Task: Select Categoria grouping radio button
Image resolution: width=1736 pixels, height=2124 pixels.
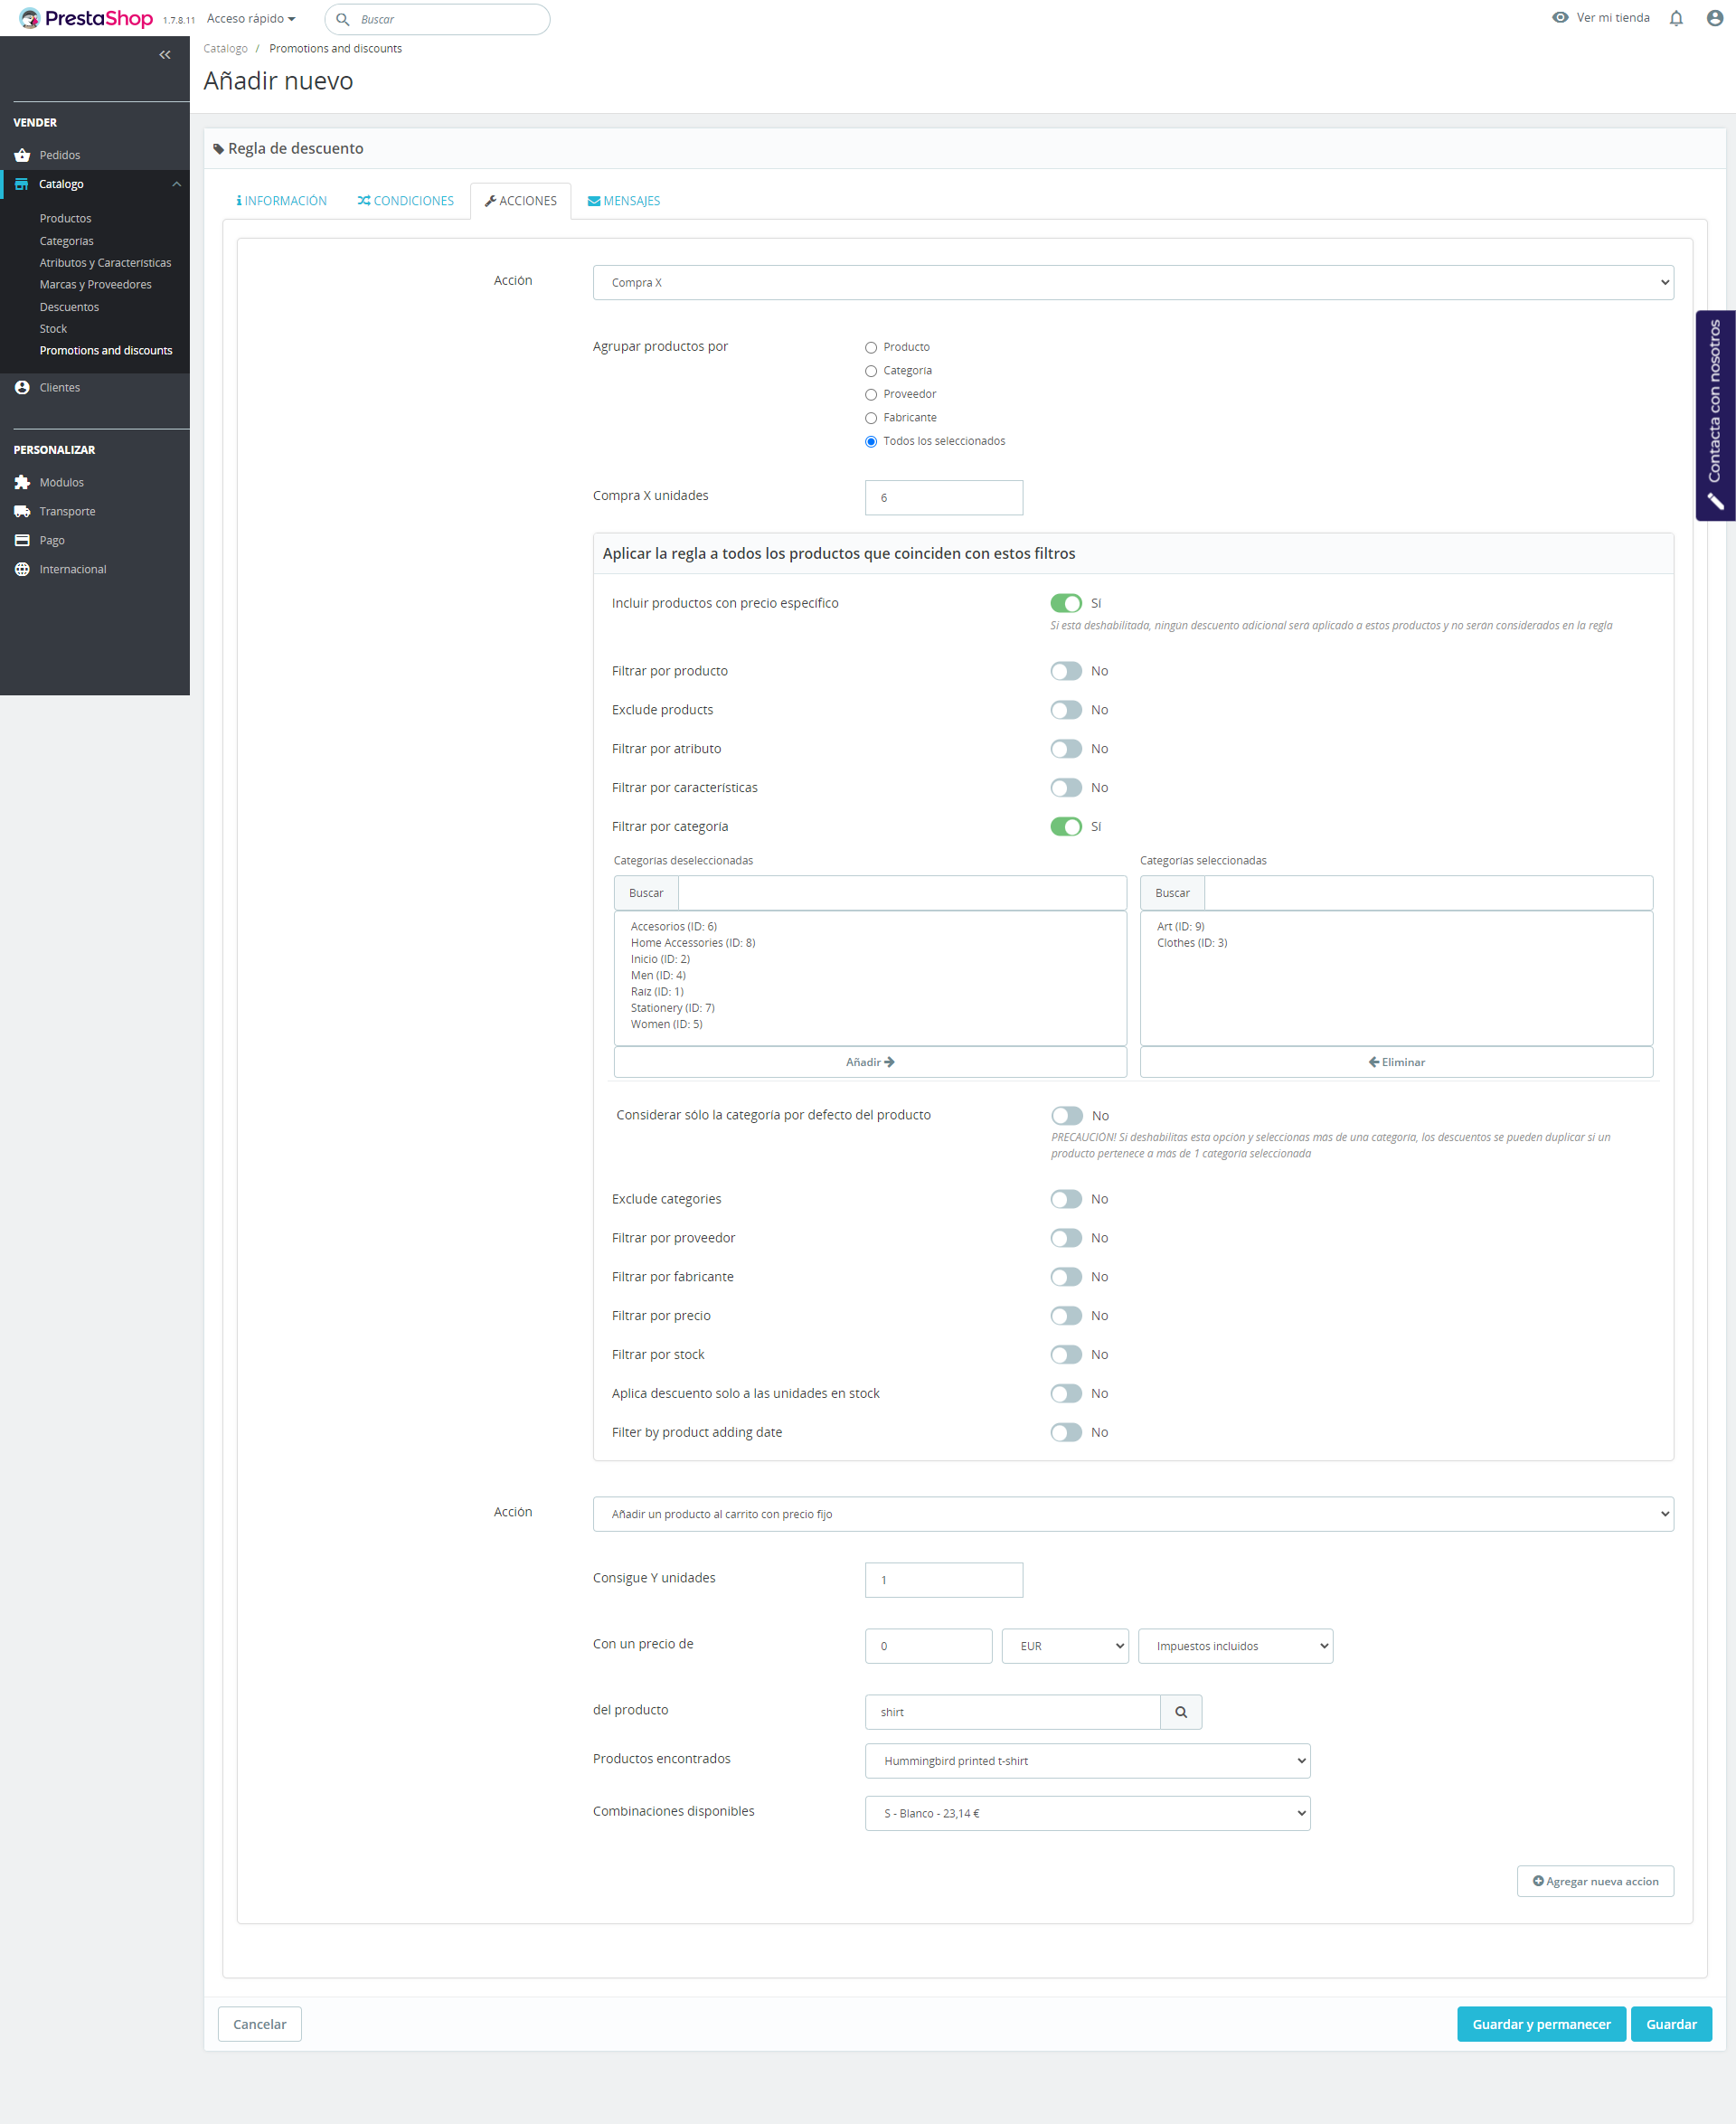Action: [871, 371]
